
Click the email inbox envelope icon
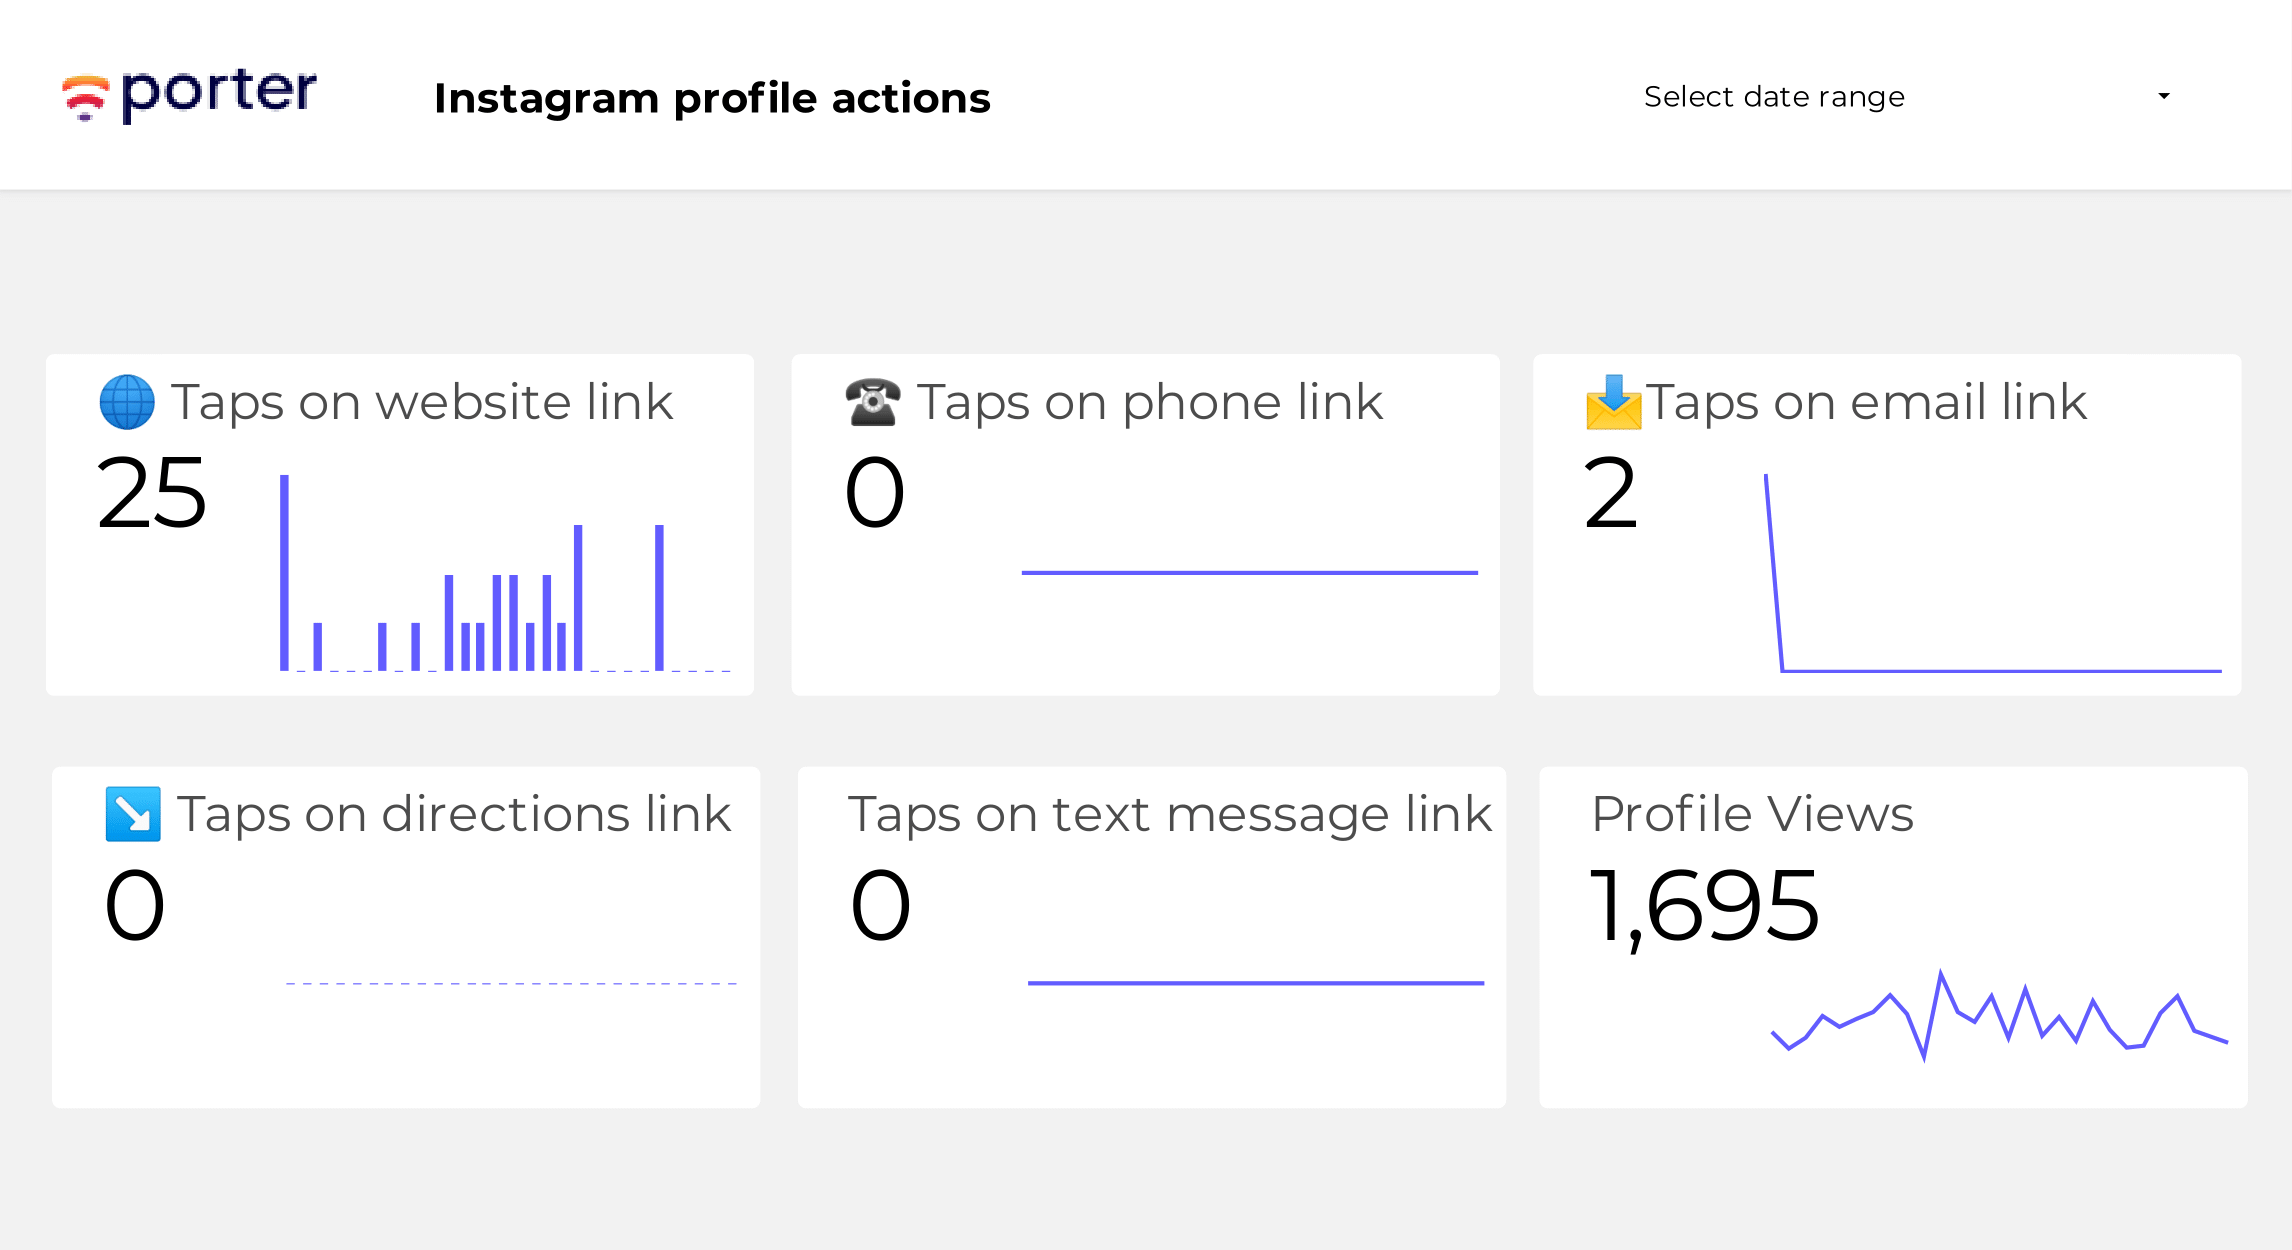coord(1613,402)
